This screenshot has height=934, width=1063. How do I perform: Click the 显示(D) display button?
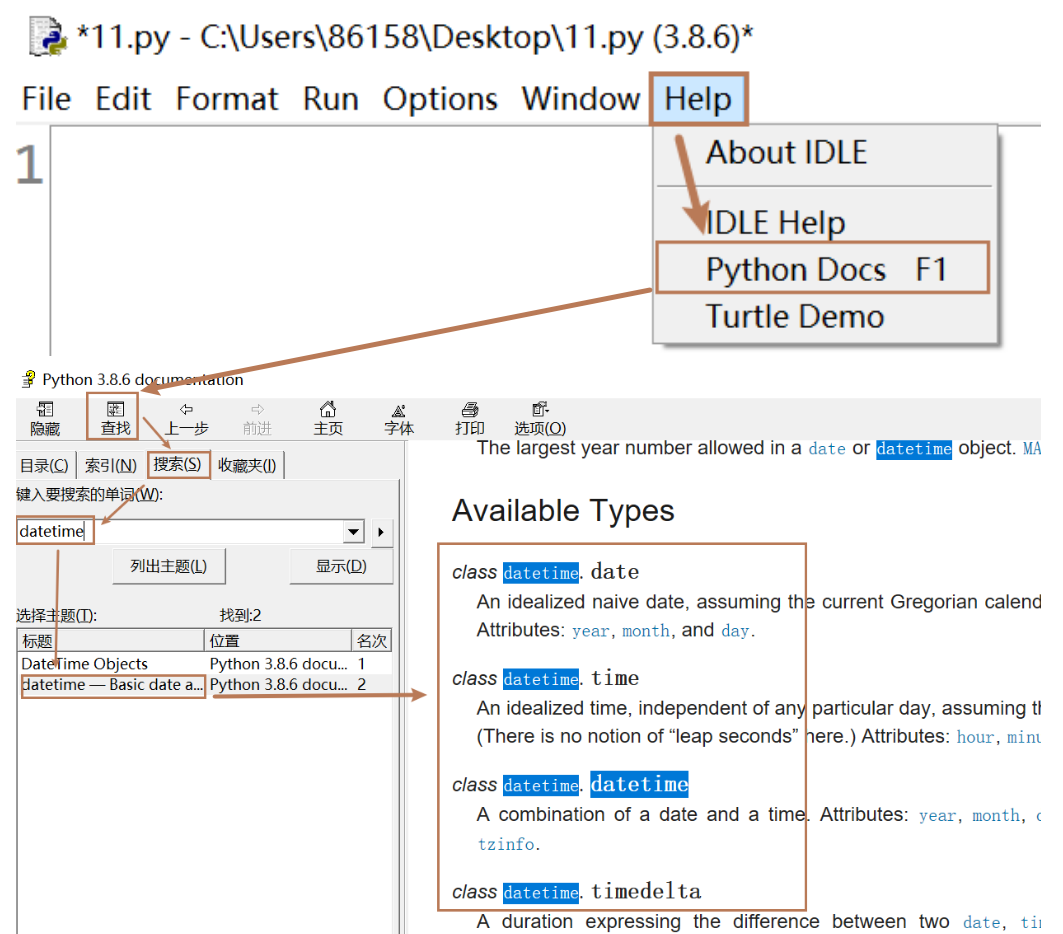pyautogui.click(x=341, y=566)
